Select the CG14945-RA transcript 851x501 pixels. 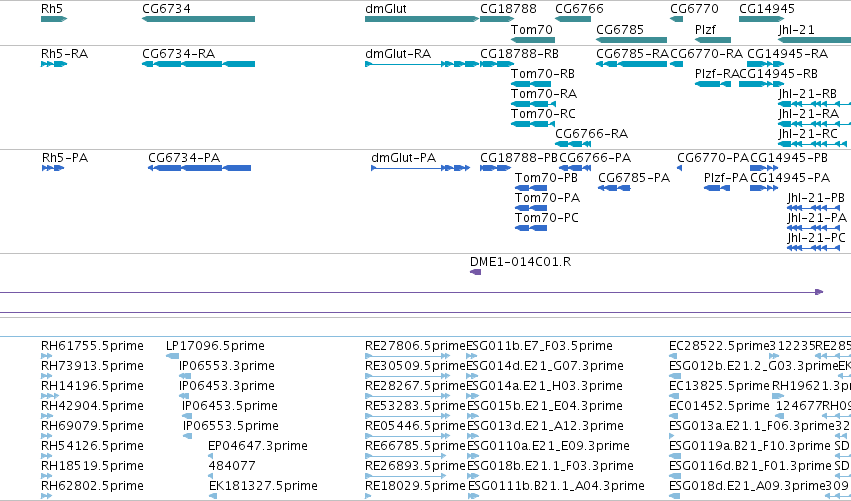[765, 64]
